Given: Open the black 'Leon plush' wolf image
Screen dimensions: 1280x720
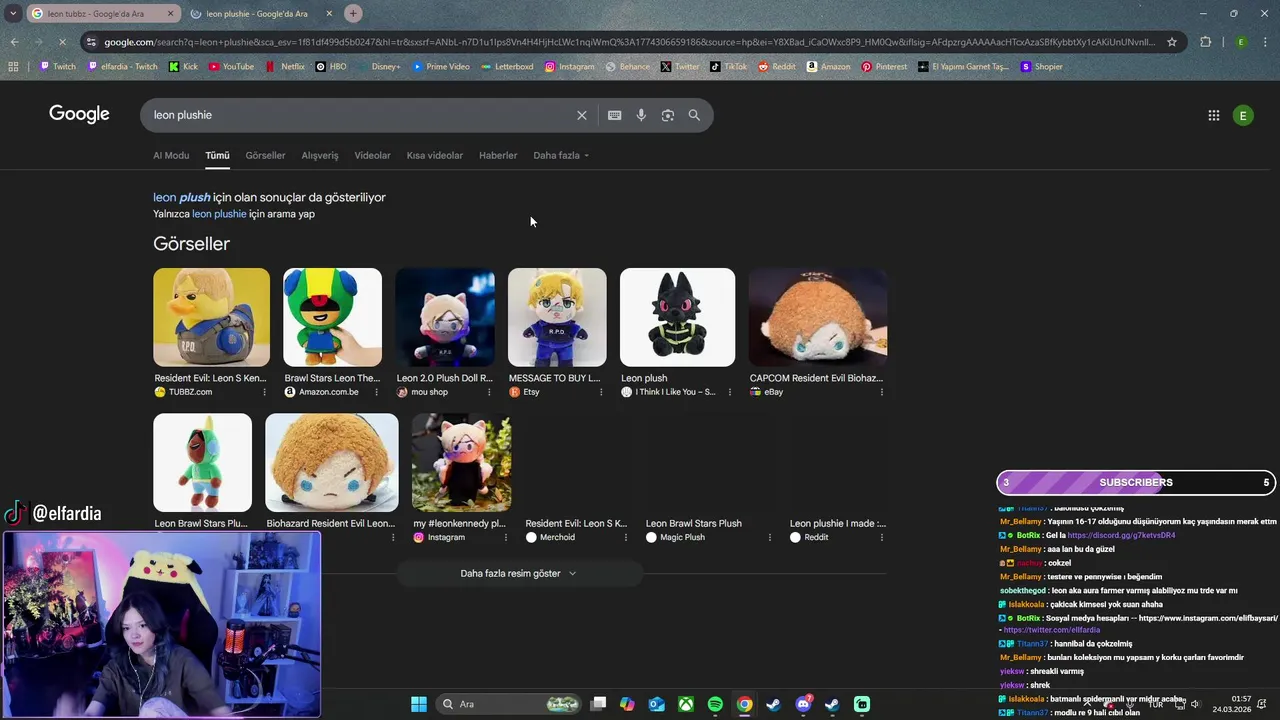Looking at the screenshot, I should [677, 317].
